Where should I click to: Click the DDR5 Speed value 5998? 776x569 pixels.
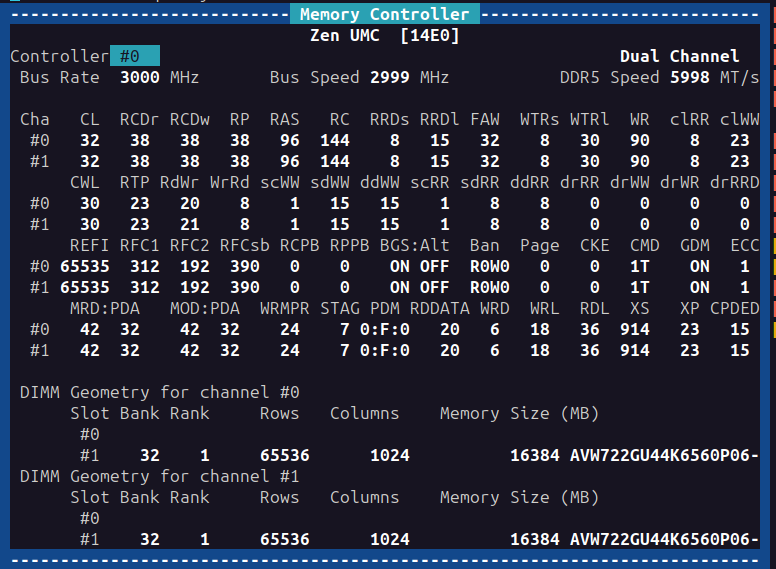689,78
